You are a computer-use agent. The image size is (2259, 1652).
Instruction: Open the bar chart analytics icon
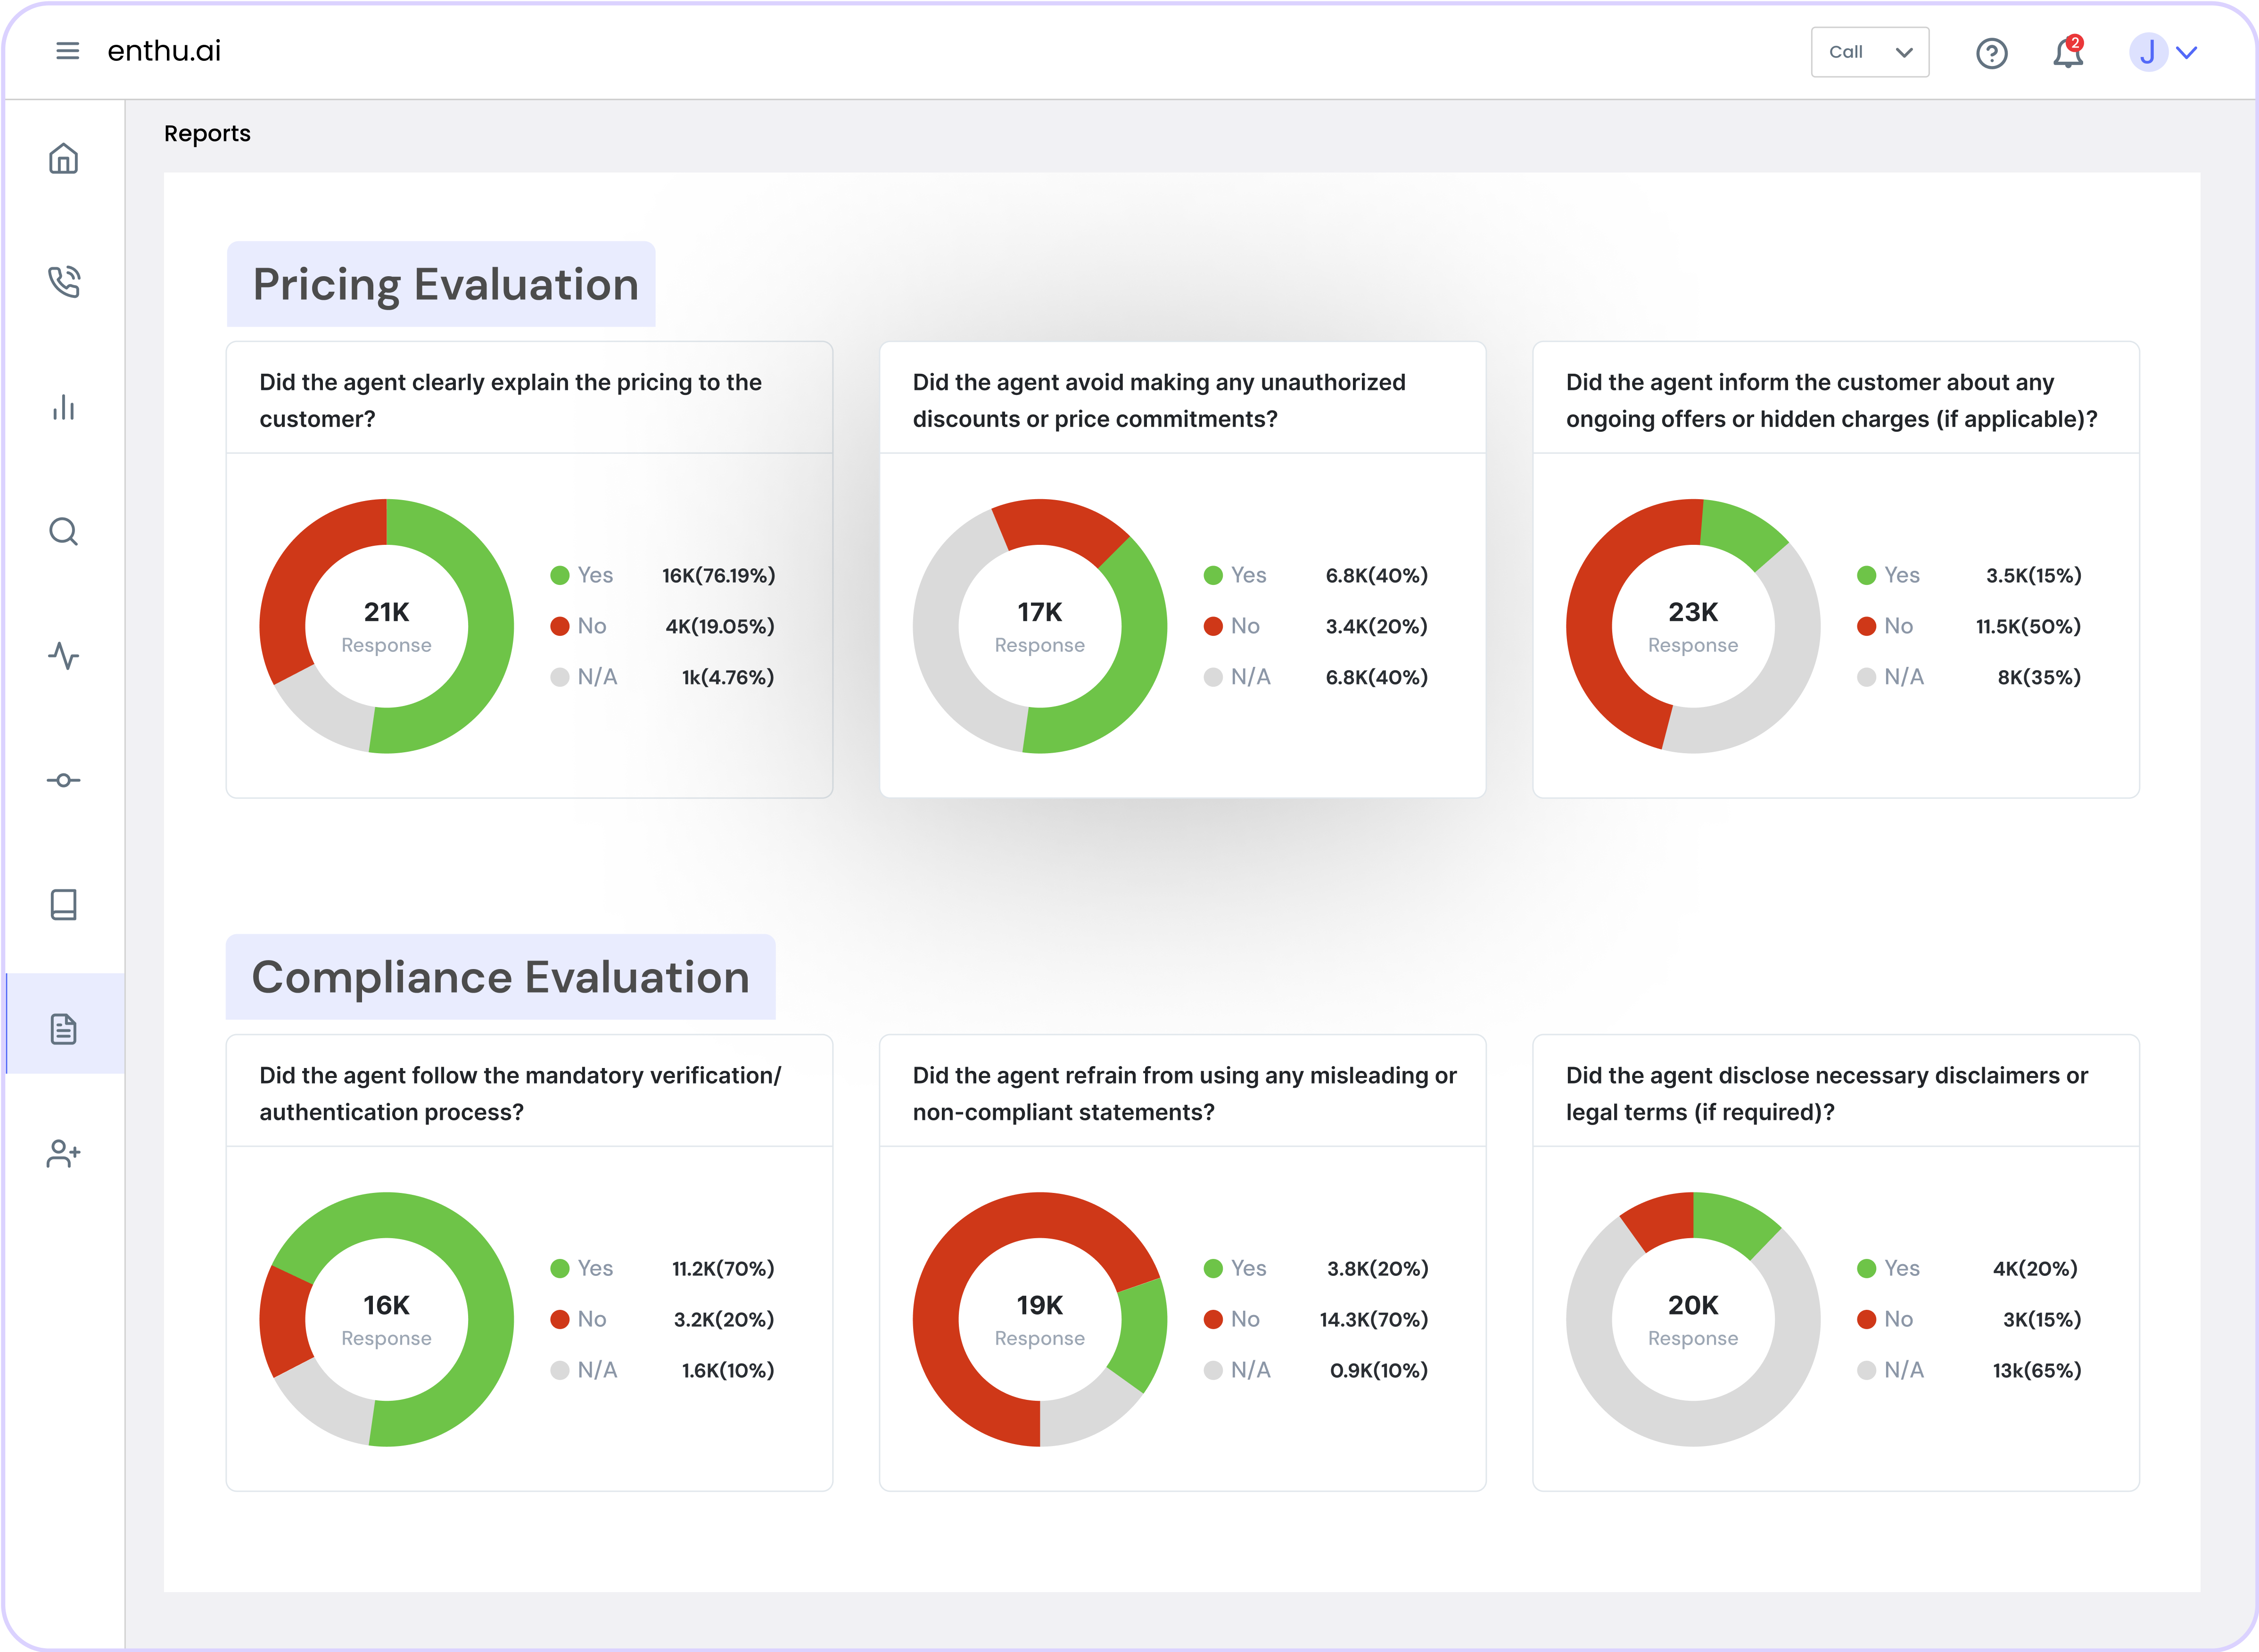63,407
